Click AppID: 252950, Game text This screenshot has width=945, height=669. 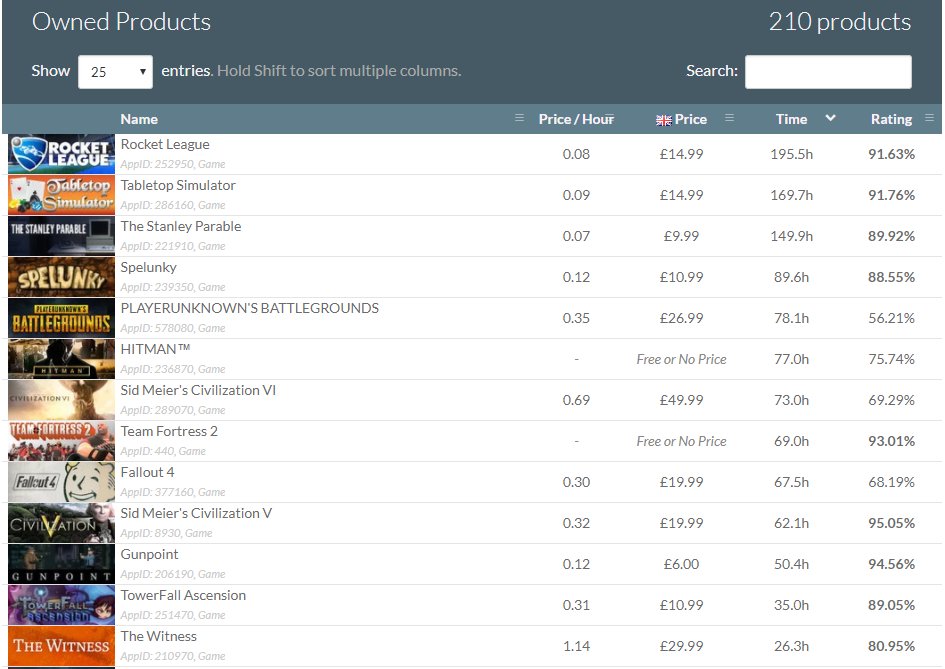pyautogui.click(x=172, y=164)
